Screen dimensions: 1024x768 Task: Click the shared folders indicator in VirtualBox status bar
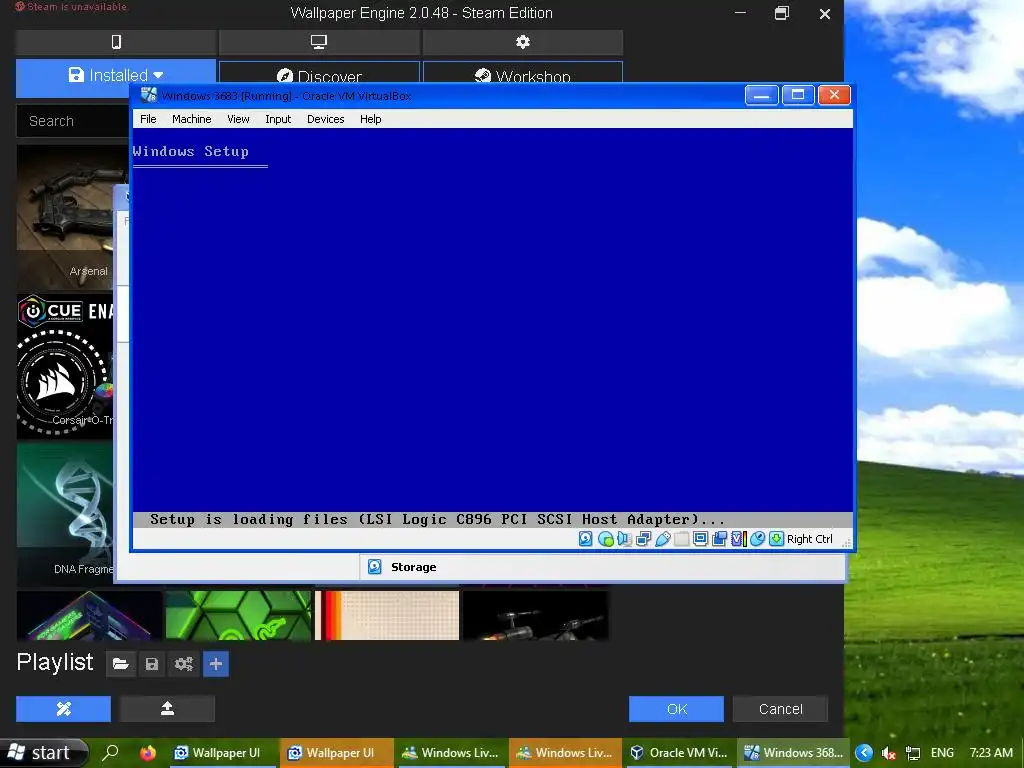[681, 539]
